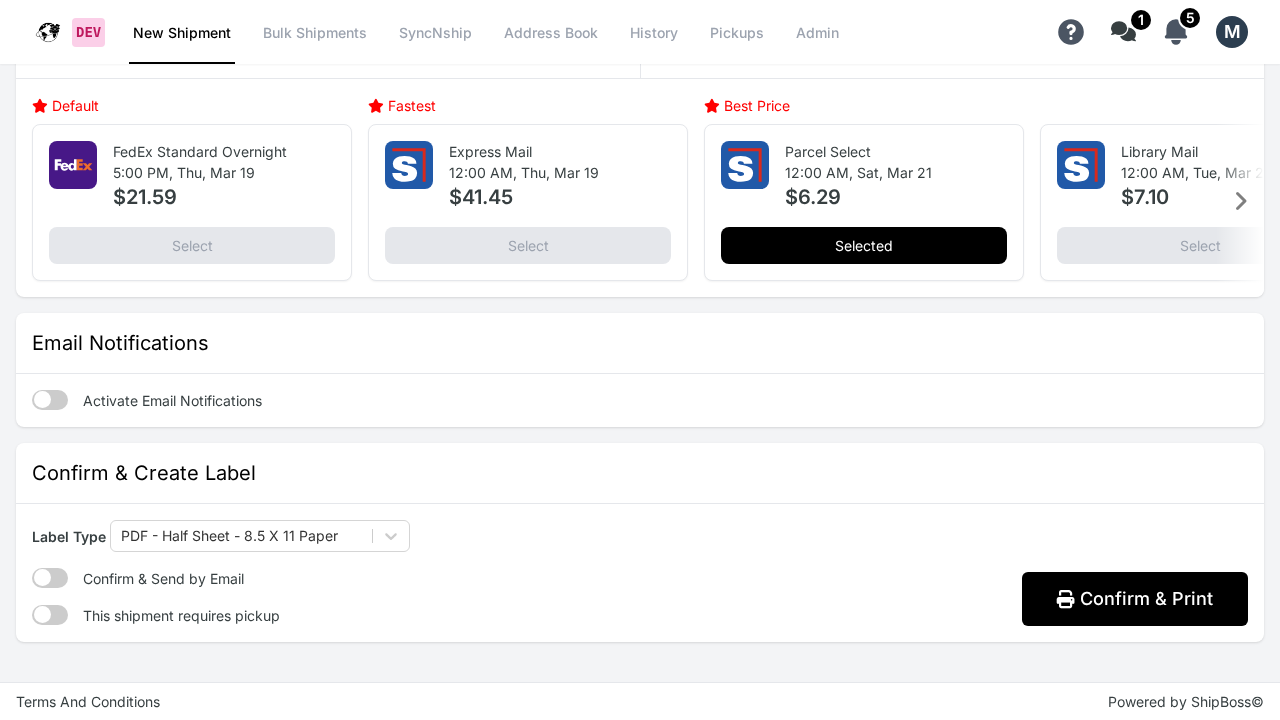The width and height of the screenshot is (1280, 720).
Task: Click the FedEx logo on Standard Overnight card
Action: point(72,164)
